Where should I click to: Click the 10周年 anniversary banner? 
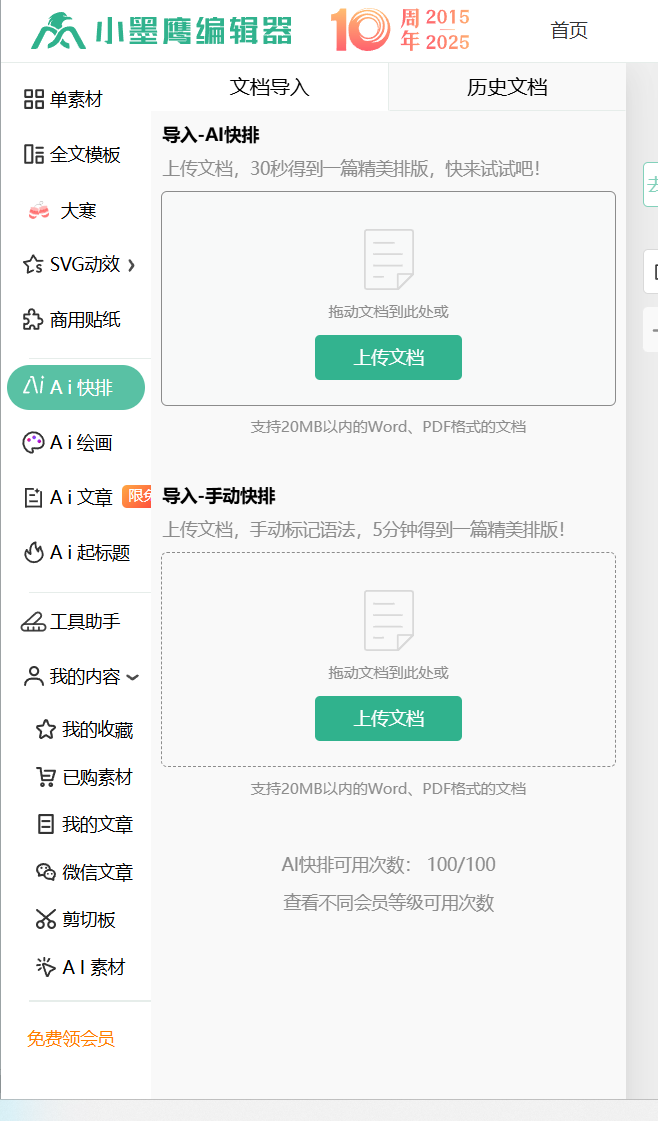tap(400, 30)
